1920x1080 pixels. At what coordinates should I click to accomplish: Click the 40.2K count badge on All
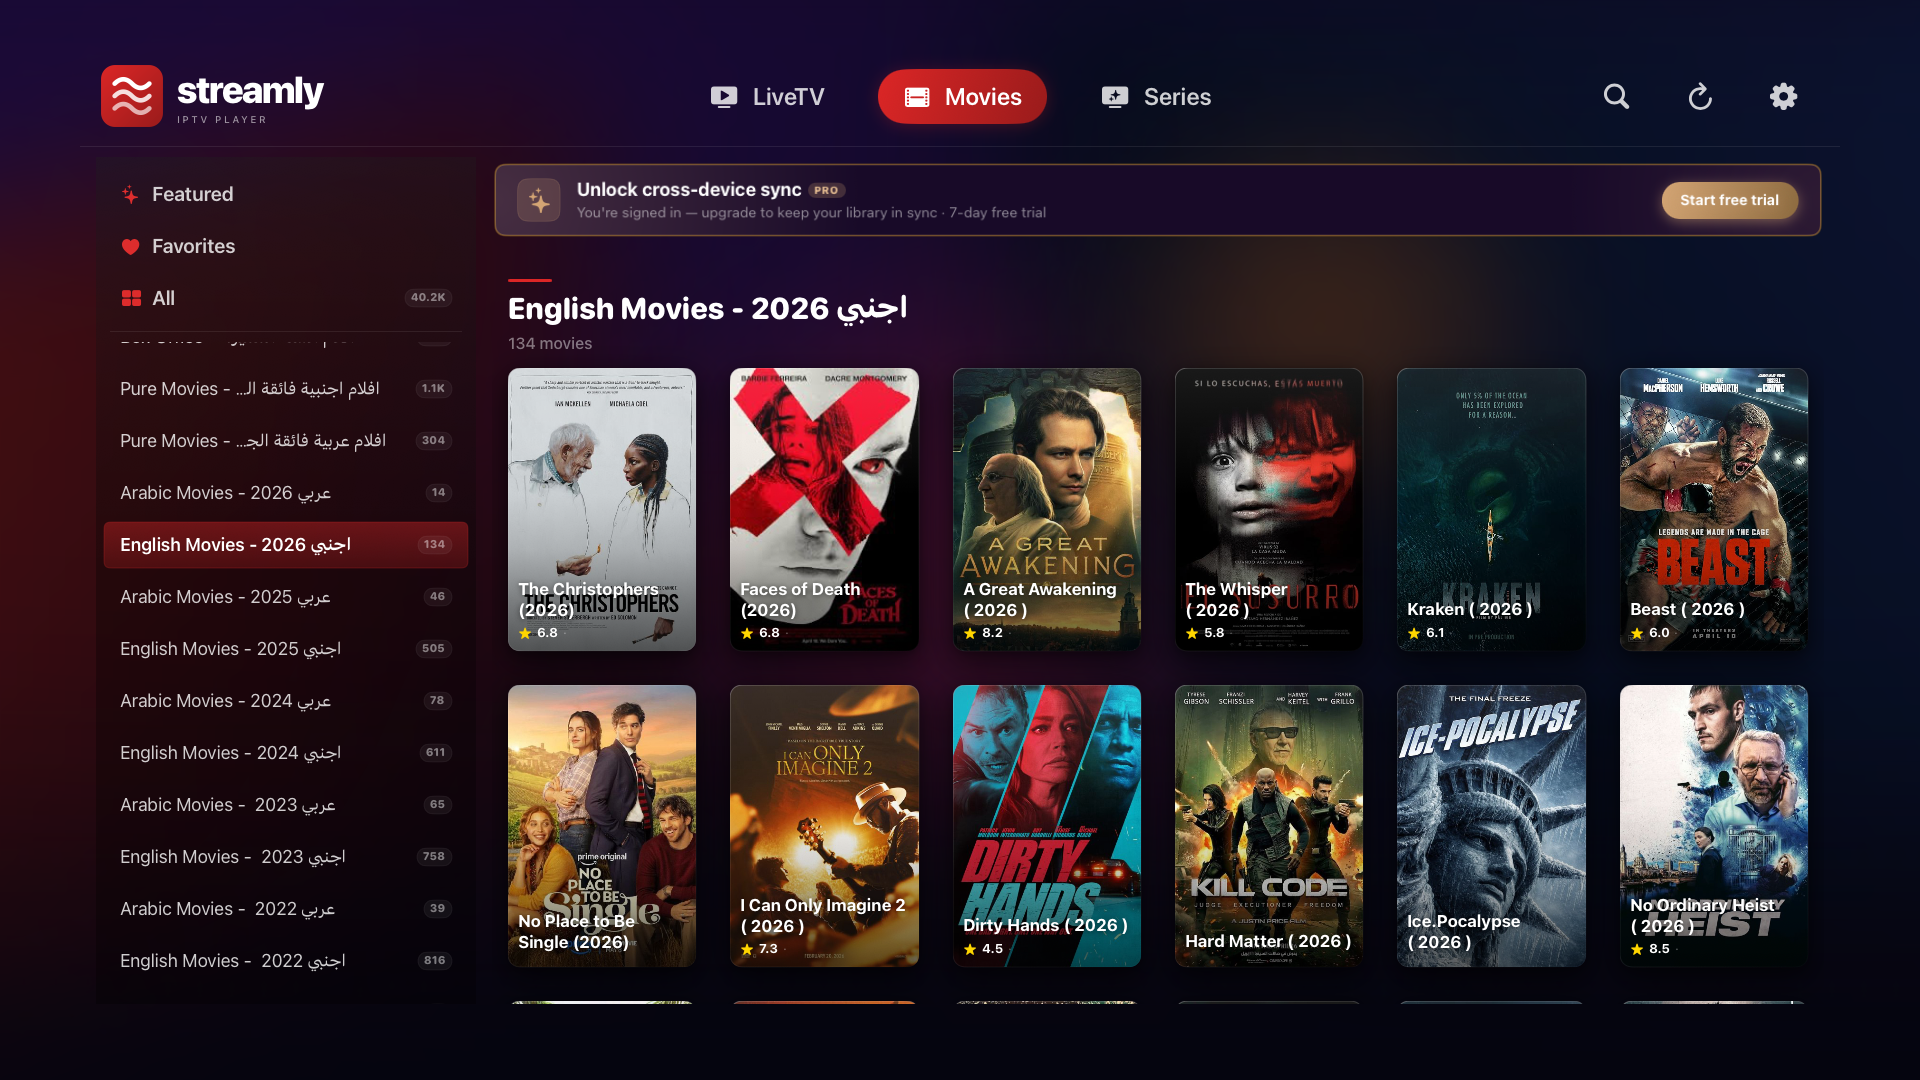(428, 298)
